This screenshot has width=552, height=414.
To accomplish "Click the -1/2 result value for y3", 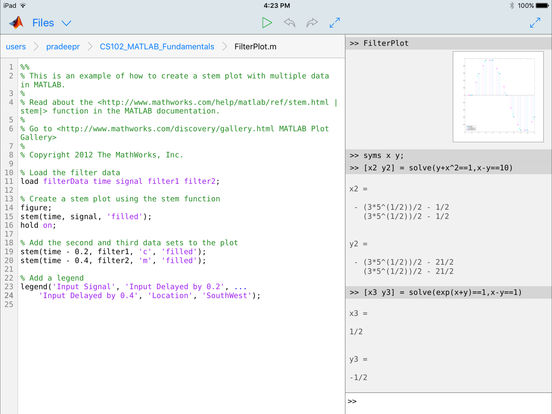I will tap(358, 377).
